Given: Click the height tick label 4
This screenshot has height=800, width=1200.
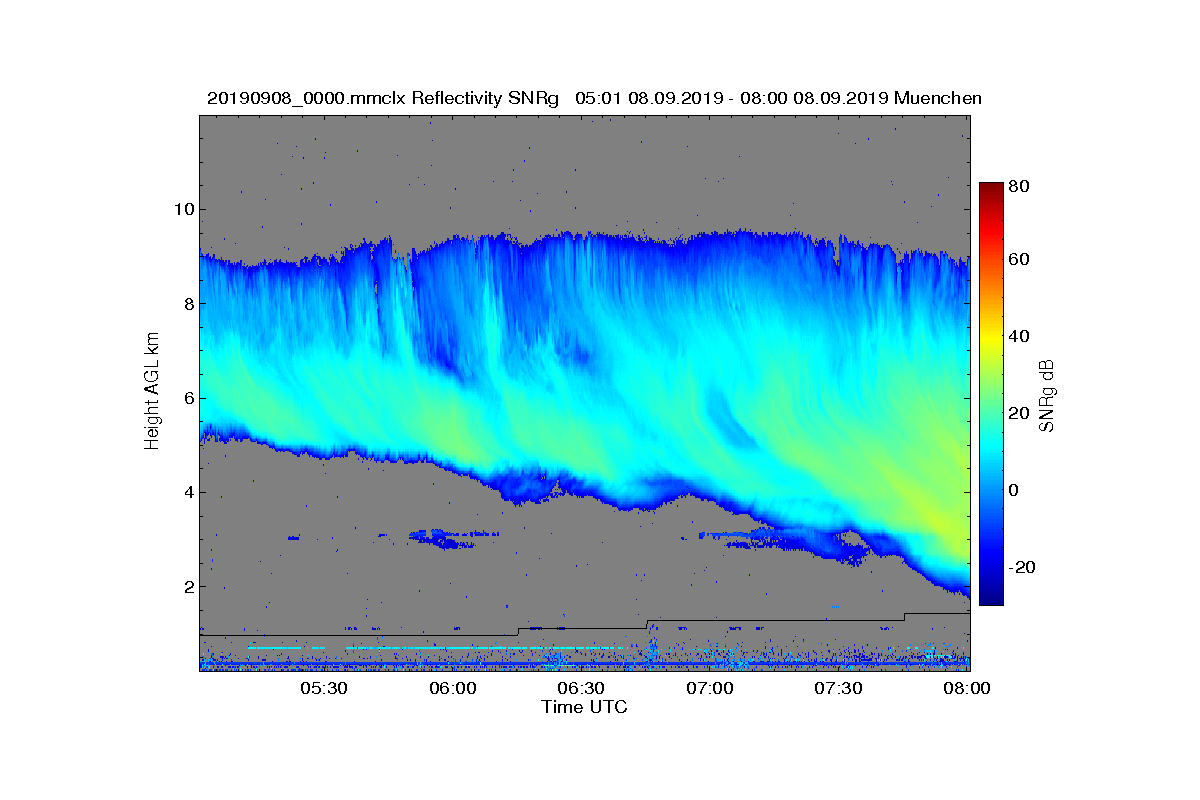Looking at the screenshot, I should point(187,492).
